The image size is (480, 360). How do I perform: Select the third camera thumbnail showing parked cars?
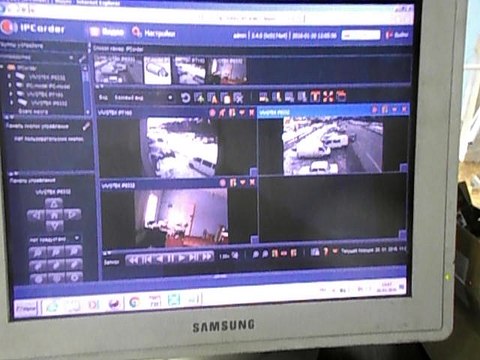(190, 70)
